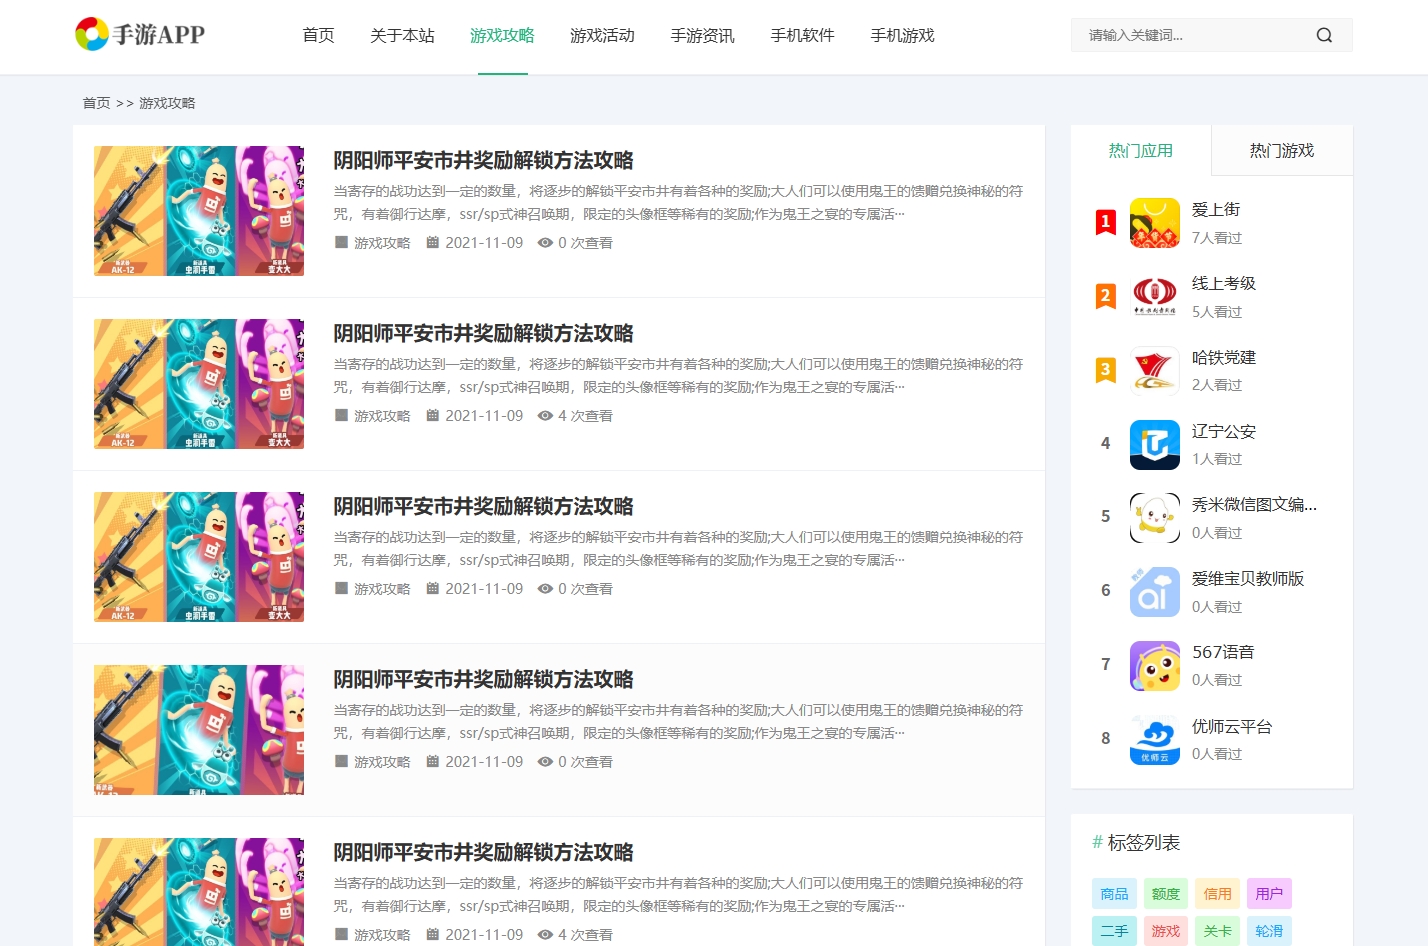Screen dimensions: 1428x946
Task: Click calendar icon in third article's meta row
Action: 433,588
